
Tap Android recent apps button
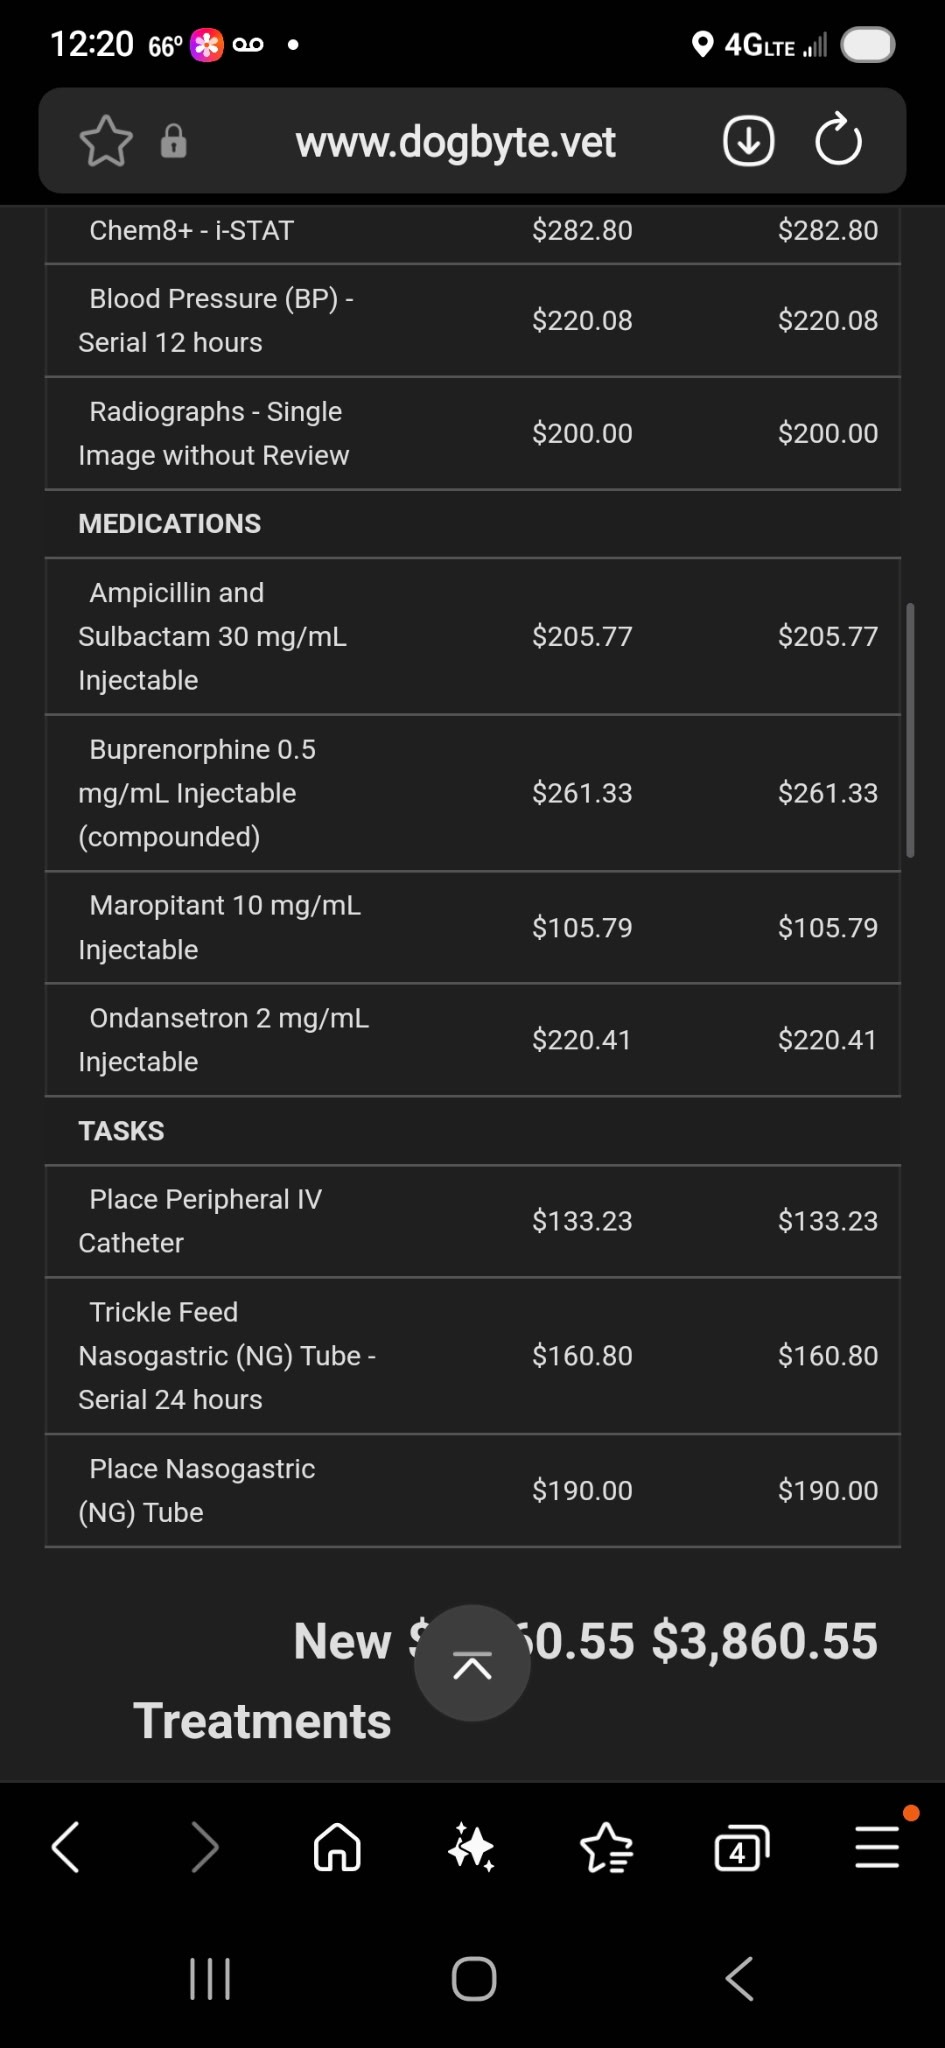[210, 1979]
